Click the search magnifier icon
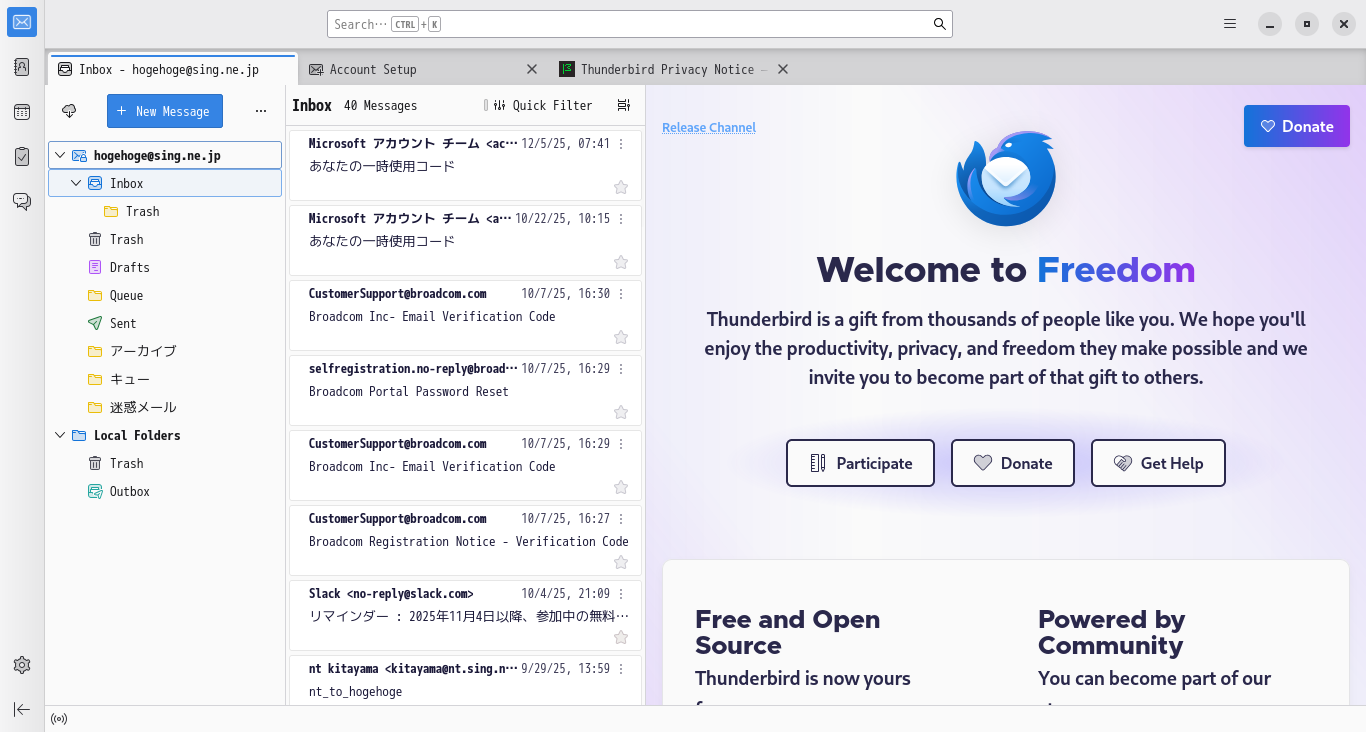 click(940, 24)
